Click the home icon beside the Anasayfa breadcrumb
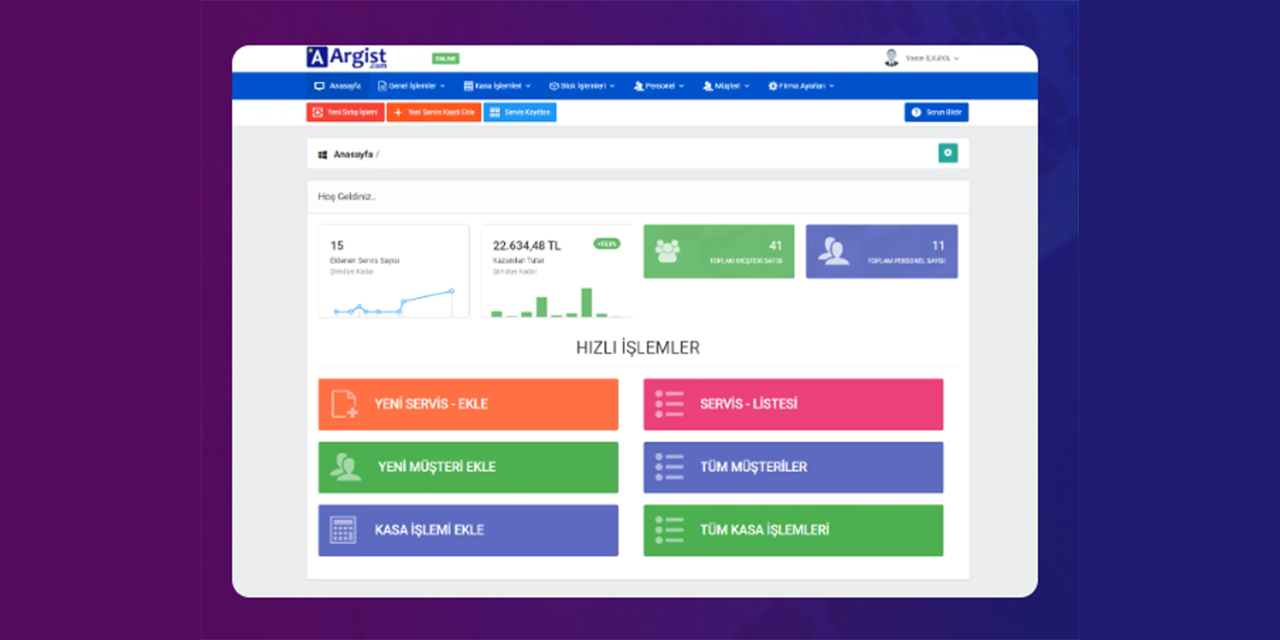The width and height of the screenshot is (1280, 640). click(x=322, y=154)
